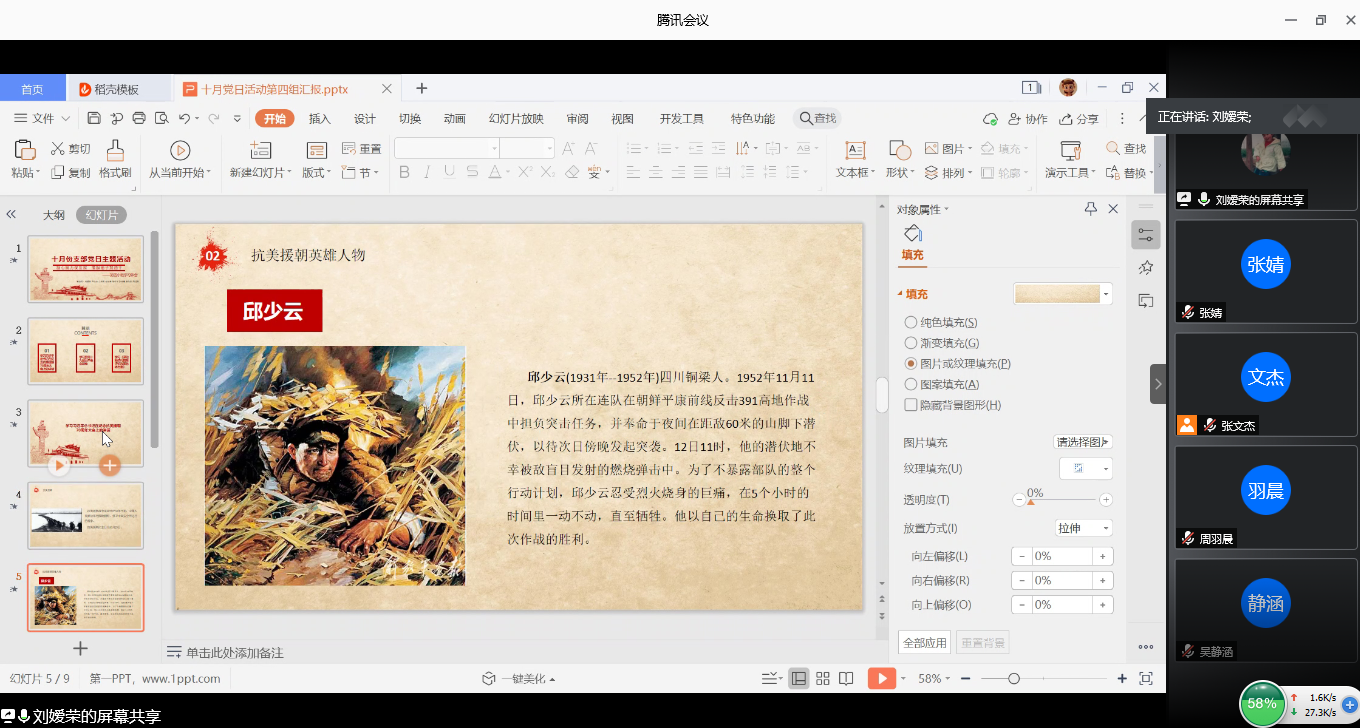
Task: Switch to the 设计 ribbon tab
Action: pos(365,119)
